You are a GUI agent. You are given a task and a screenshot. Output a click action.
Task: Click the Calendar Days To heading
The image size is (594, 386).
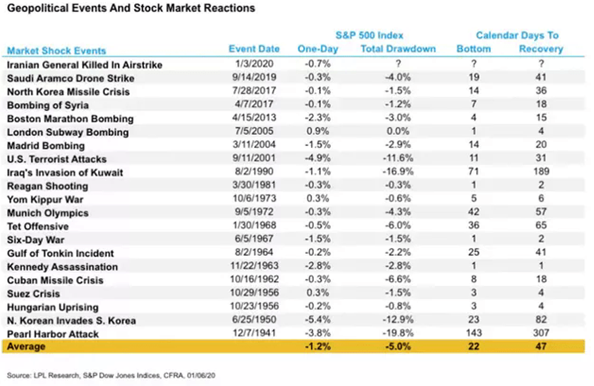[517, 35]
